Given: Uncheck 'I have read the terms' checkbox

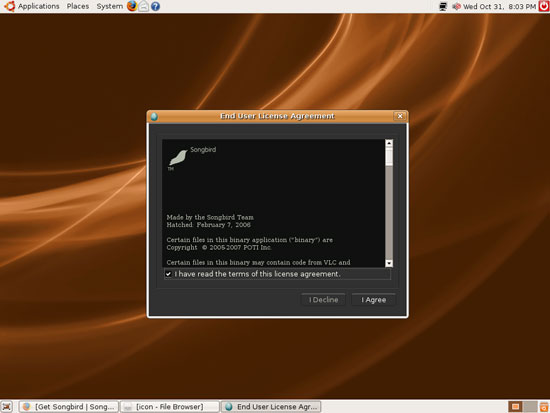Looking at the screenshot, I should 168,274.
